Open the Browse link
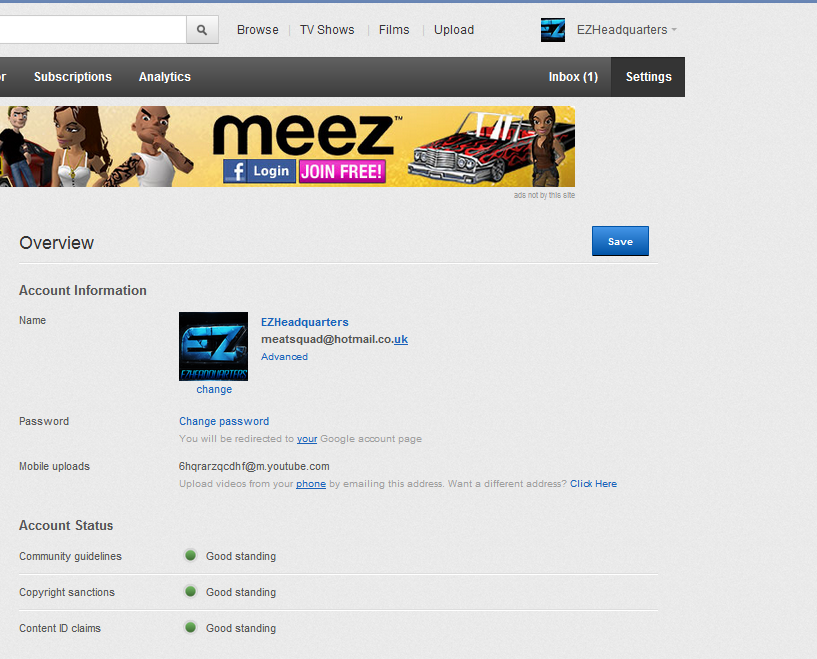 pos(257,30)
